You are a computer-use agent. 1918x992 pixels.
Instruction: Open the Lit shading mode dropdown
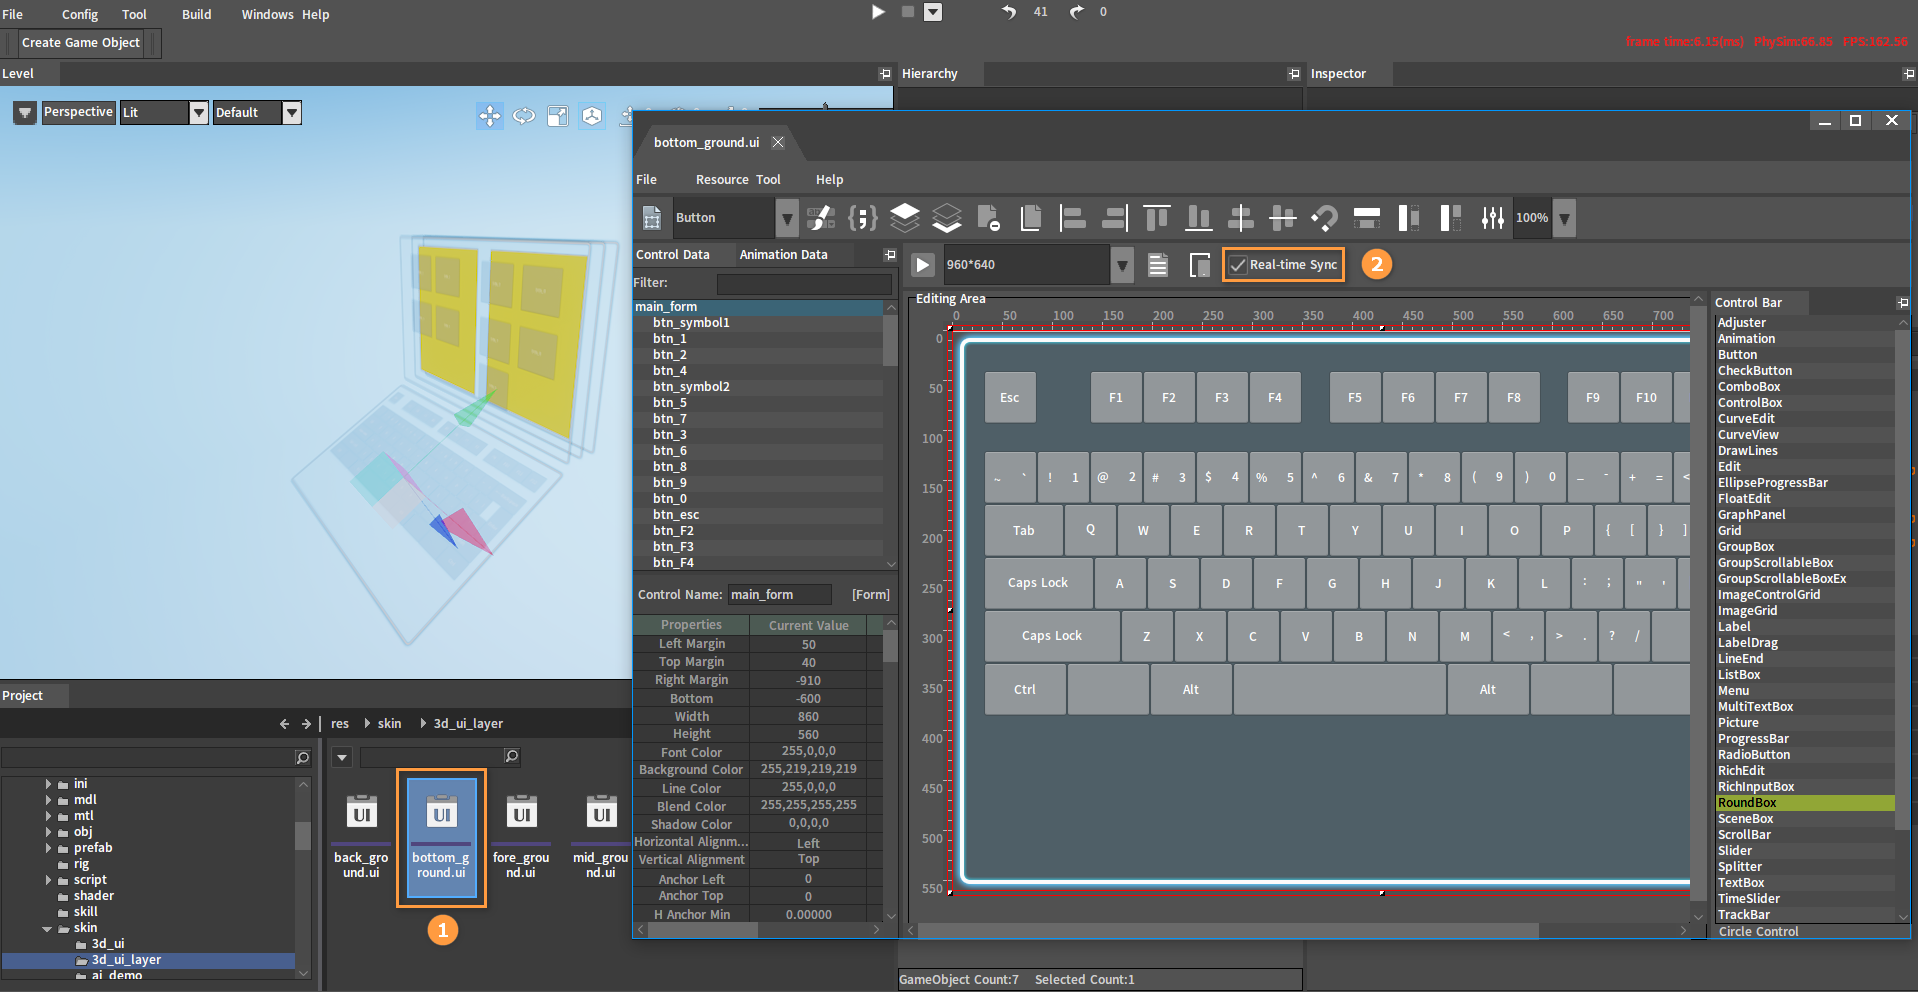pos(199,113)
